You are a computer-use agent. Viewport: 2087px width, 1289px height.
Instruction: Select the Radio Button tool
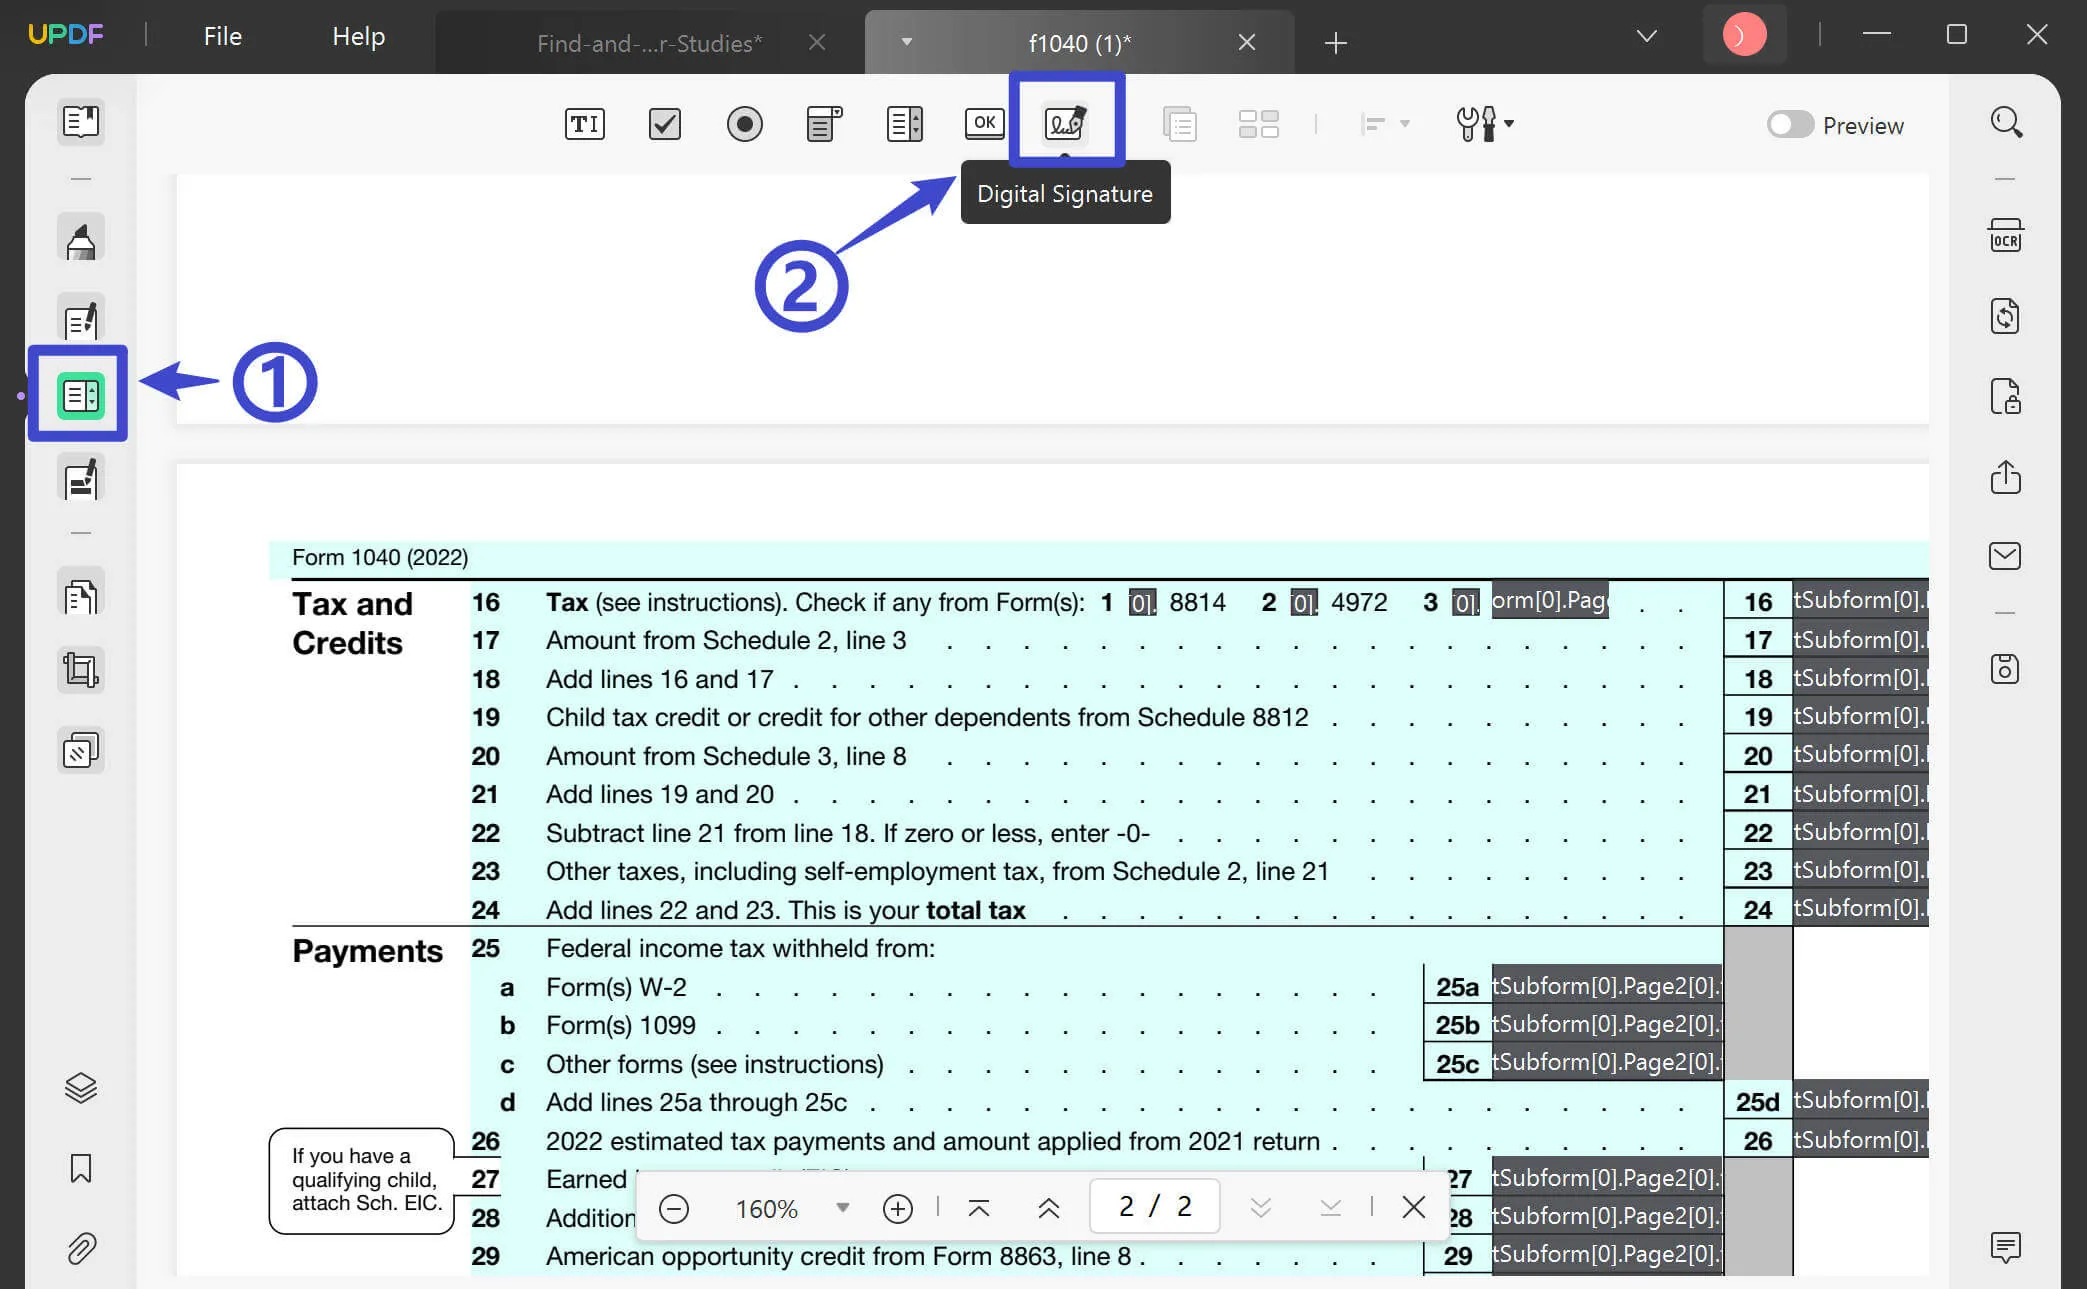pos(742,125)
